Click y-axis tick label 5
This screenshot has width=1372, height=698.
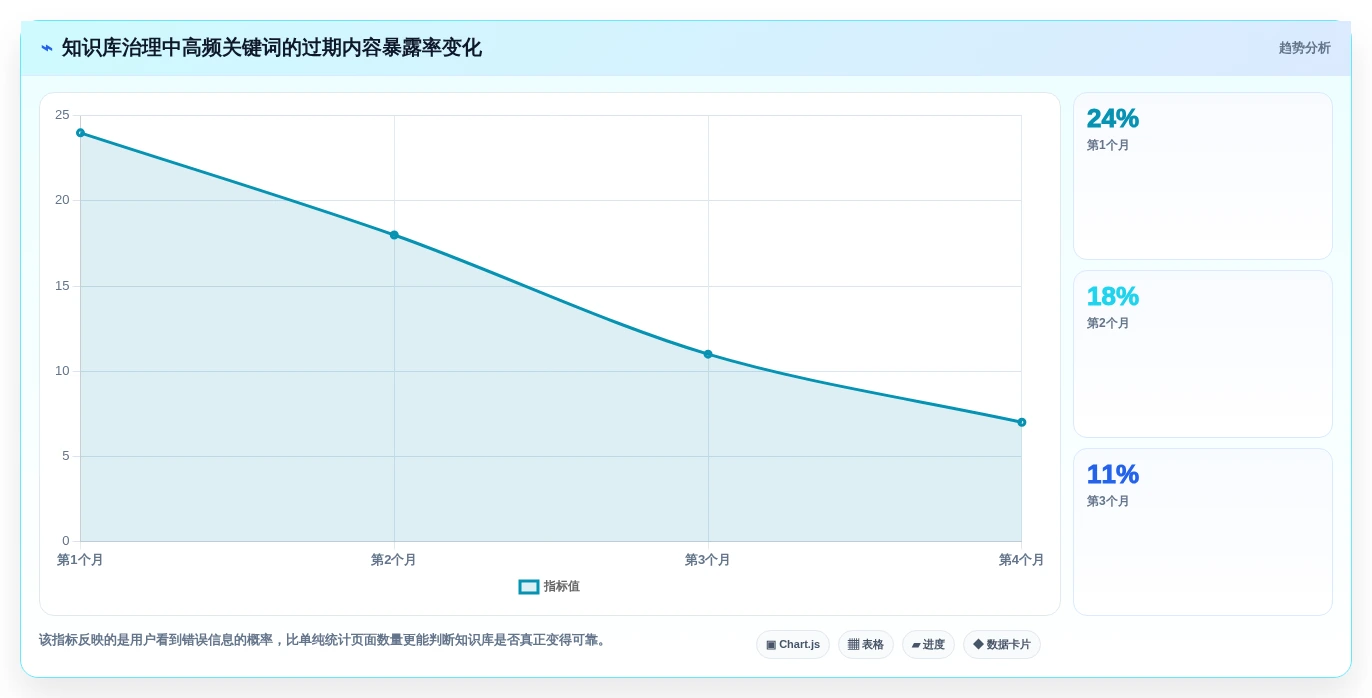point(66,456)
